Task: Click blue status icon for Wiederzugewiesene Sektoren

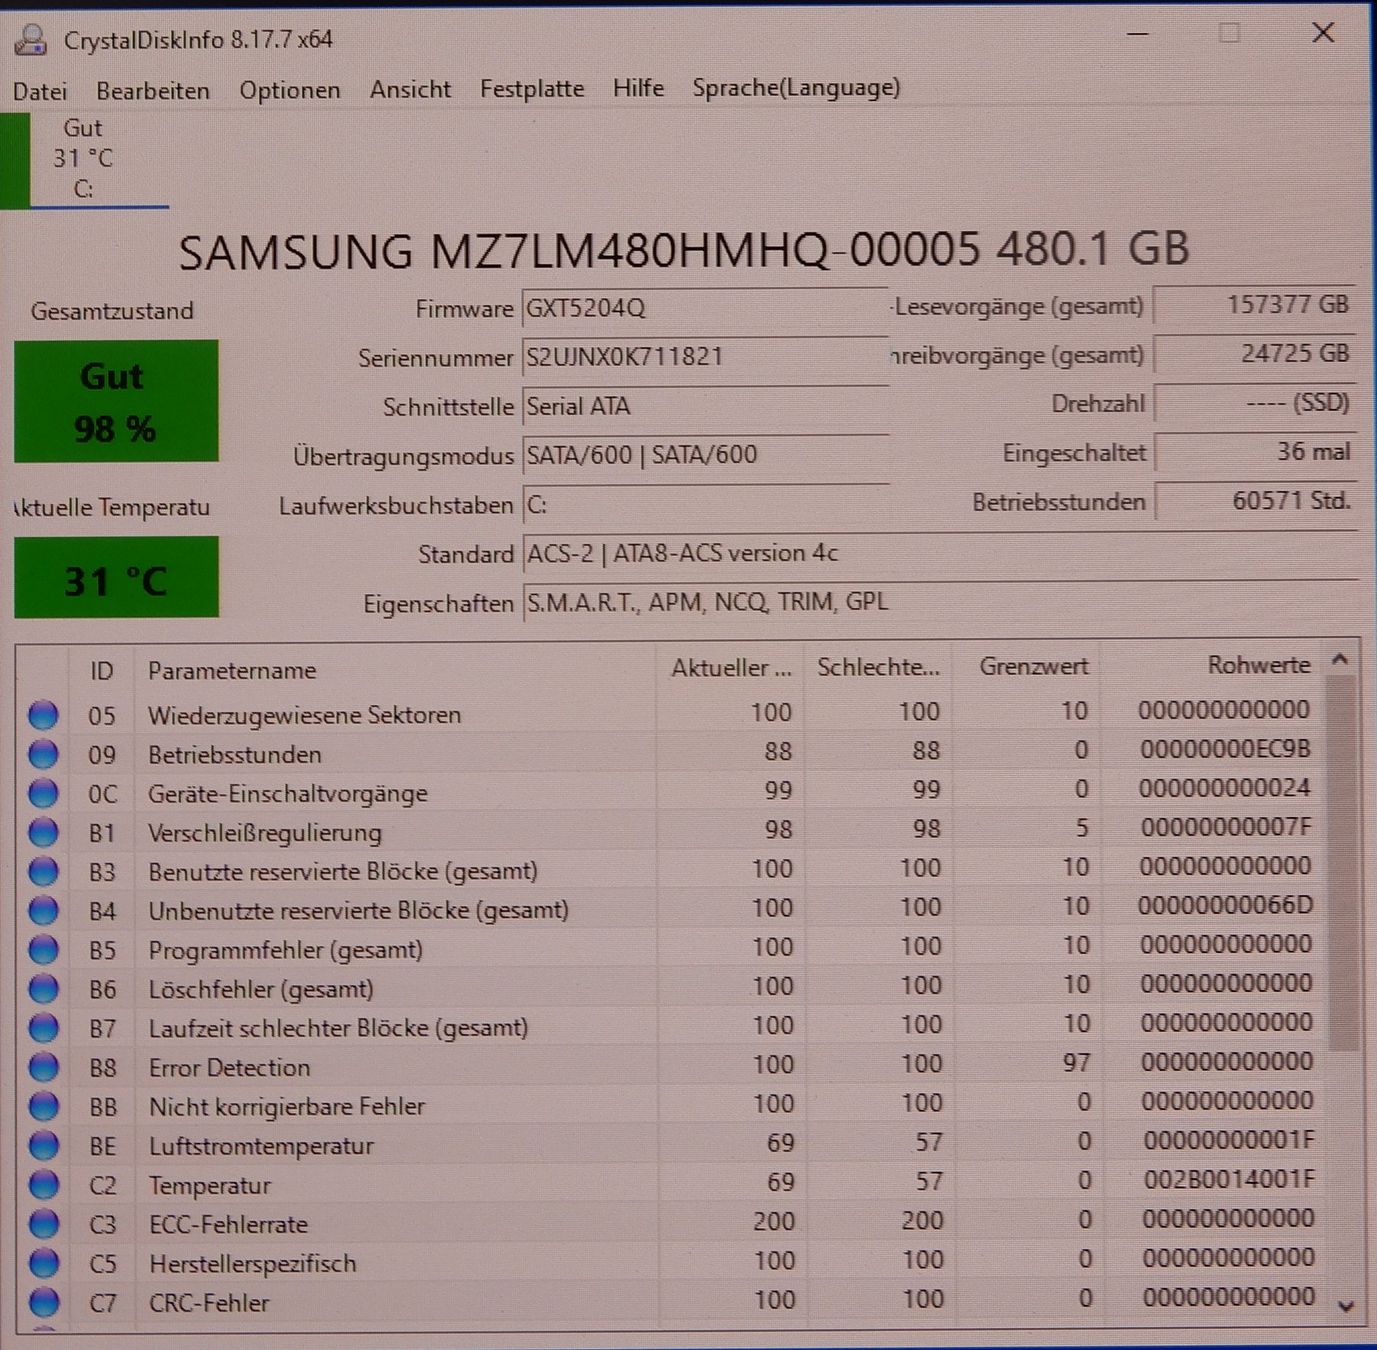Action: (x=43, y=715)
